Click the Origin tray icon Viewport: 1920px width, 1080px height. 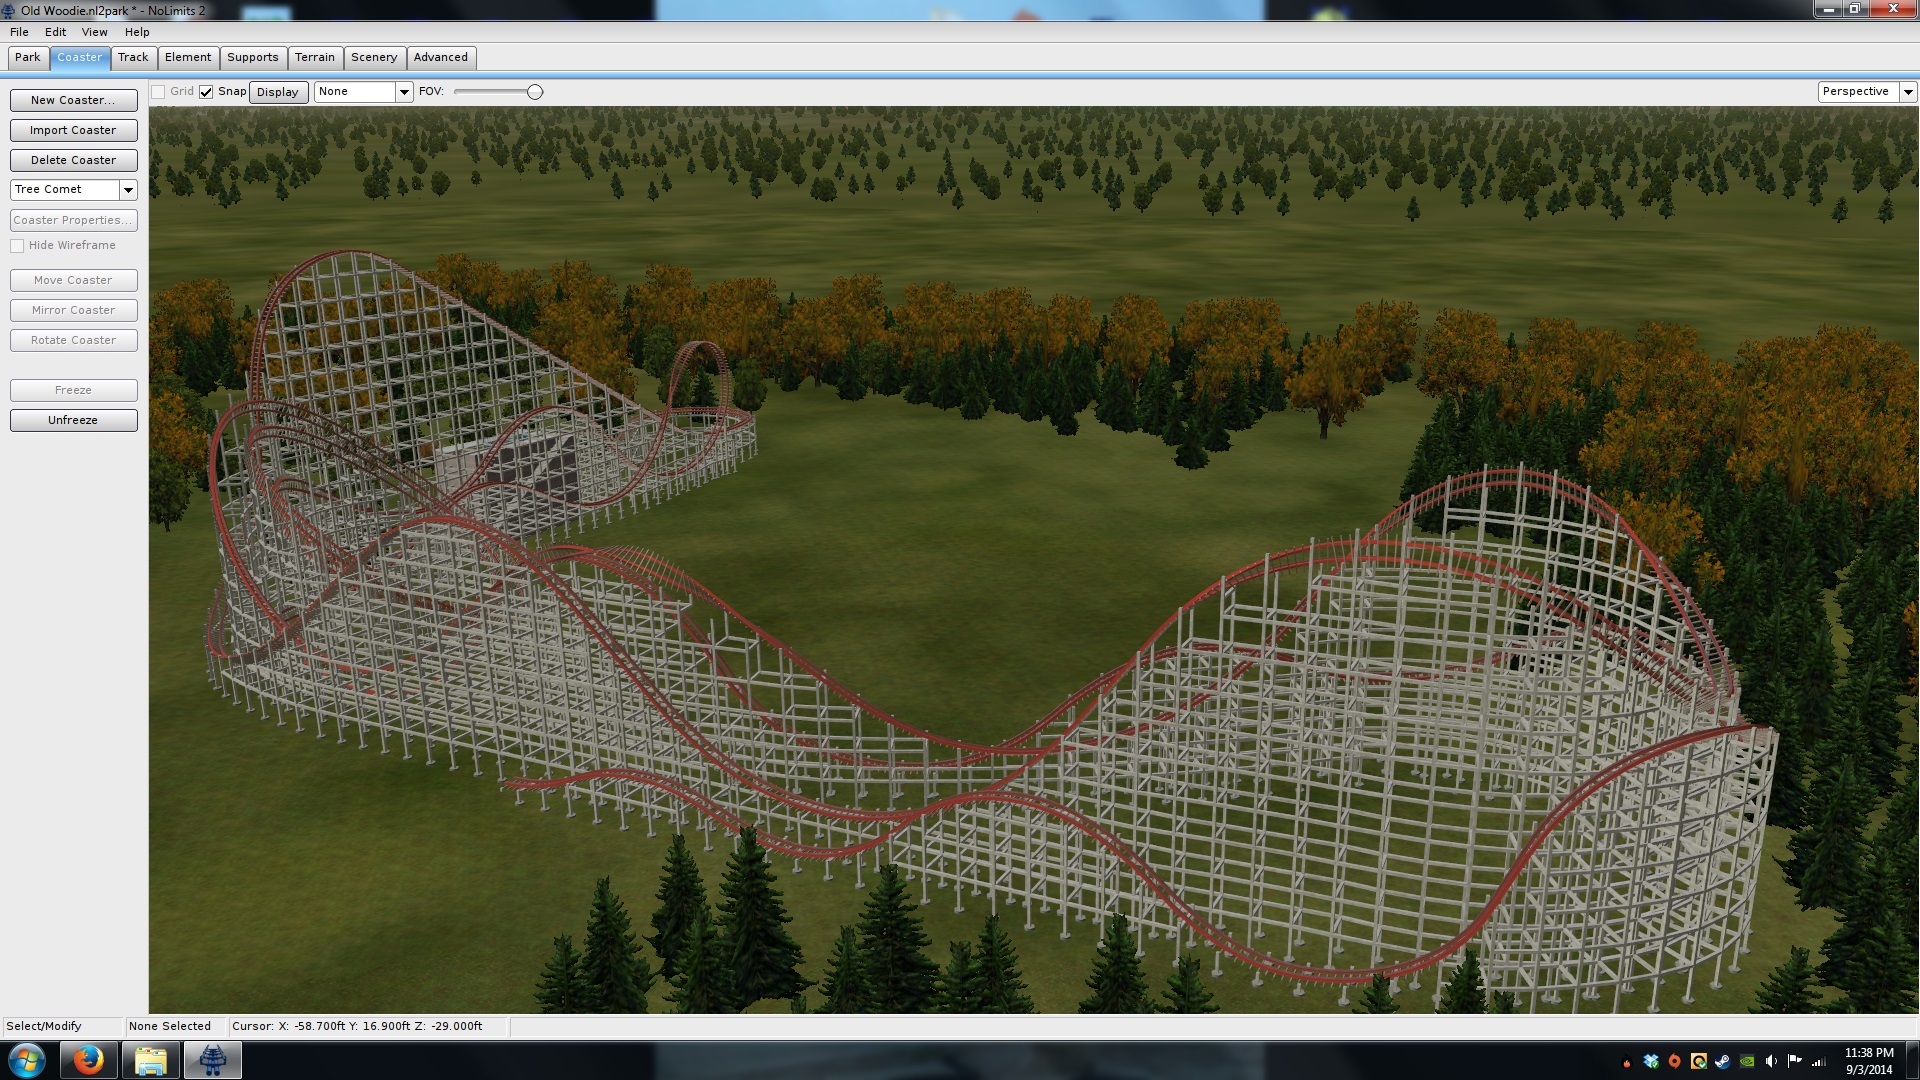pos(1675,1061)
